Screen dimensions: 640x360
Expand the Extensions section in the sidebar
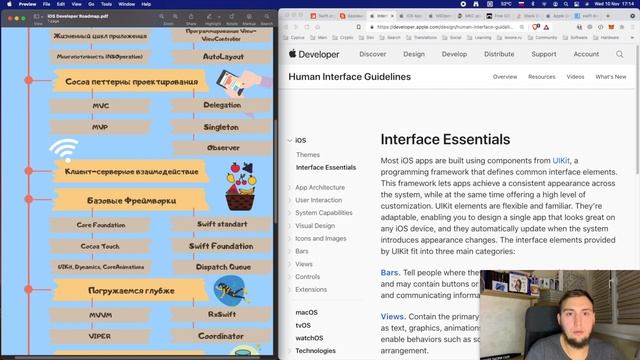click(290, 289)
